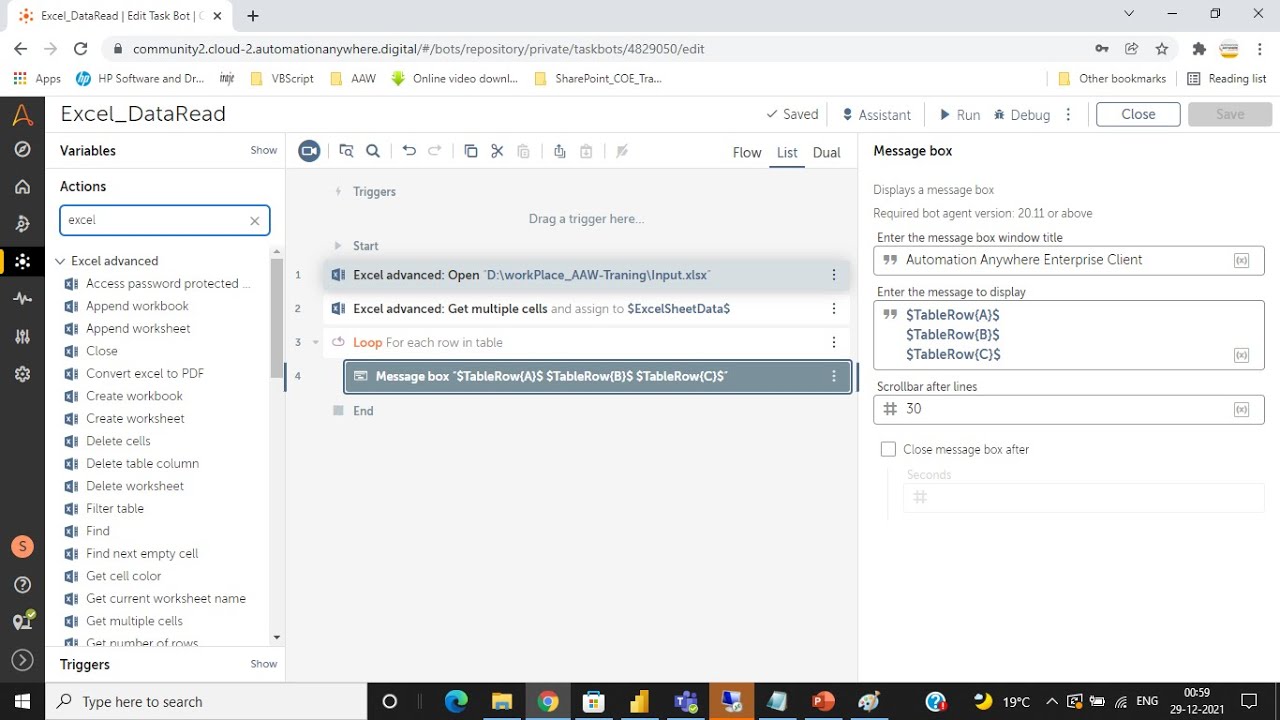Open options for Excel Open action row

(834, 275)
